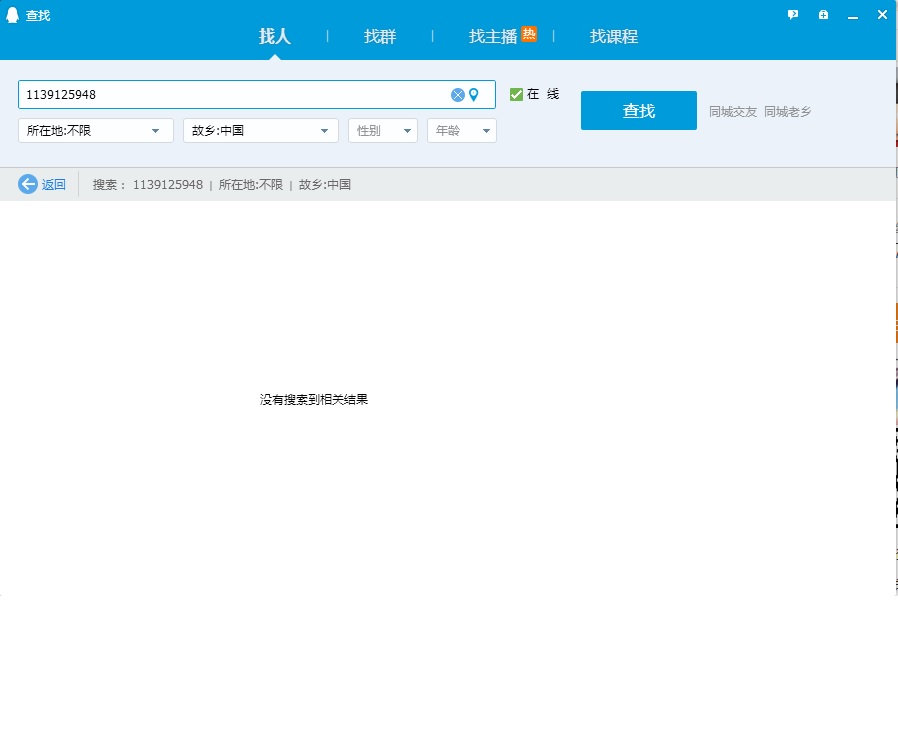This screenshot has height=744, width=898.
Task: Switch to the 找群 tab
Action: tap(380, 37)
